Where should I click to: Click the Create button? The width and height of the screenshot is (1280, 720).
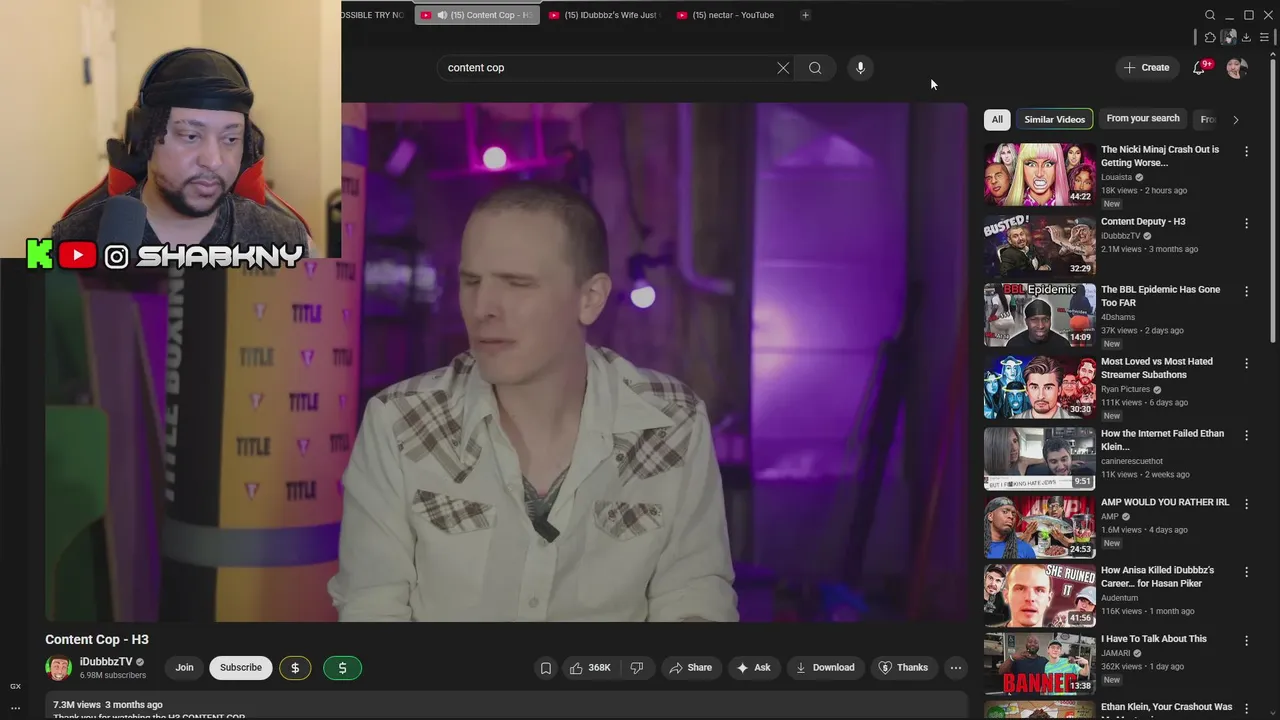[x=1146, y=68]
